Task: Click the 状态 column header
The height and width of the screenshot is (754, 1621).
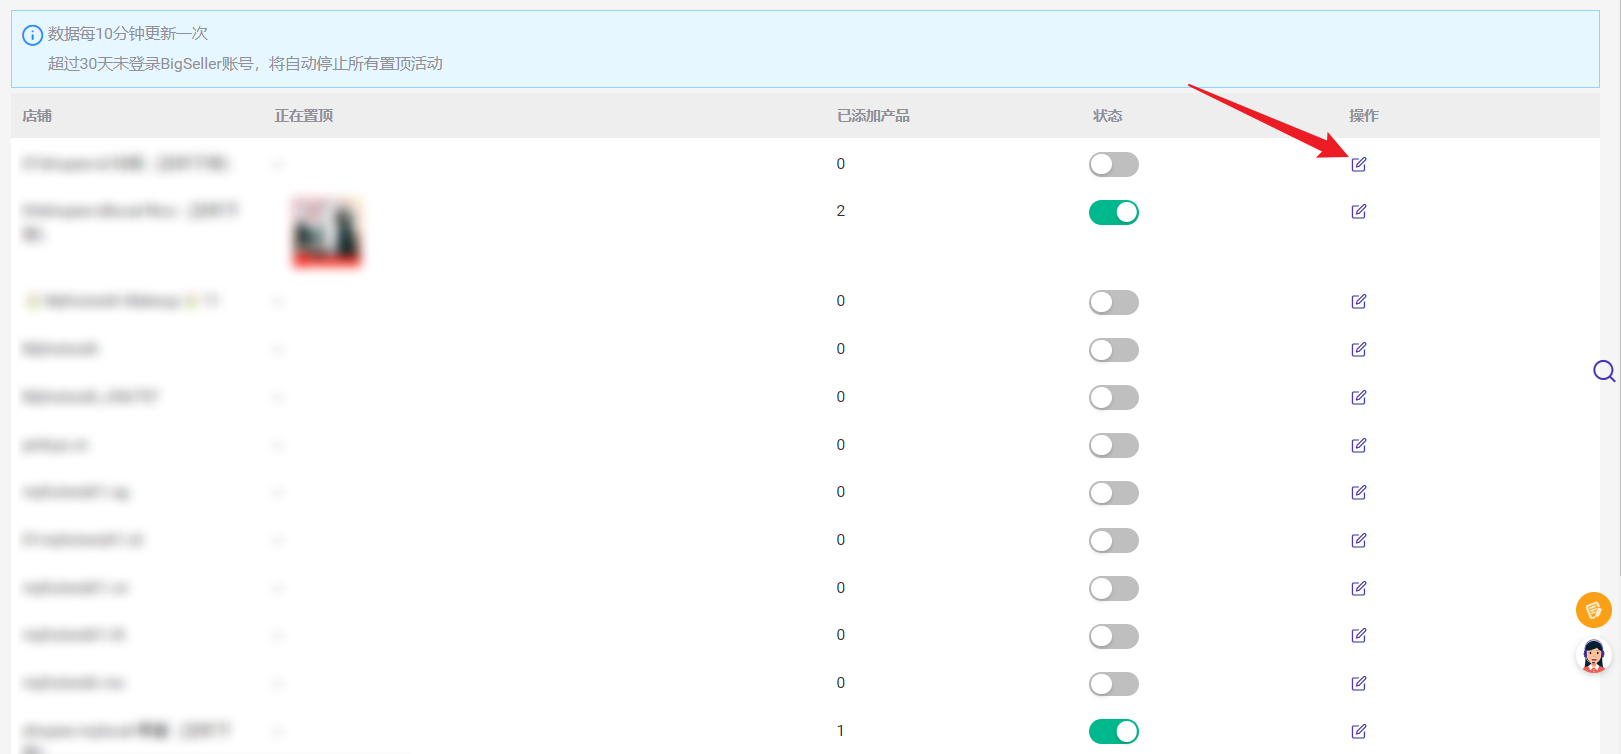Action: pyautogui.click(x=1107, y=116)
